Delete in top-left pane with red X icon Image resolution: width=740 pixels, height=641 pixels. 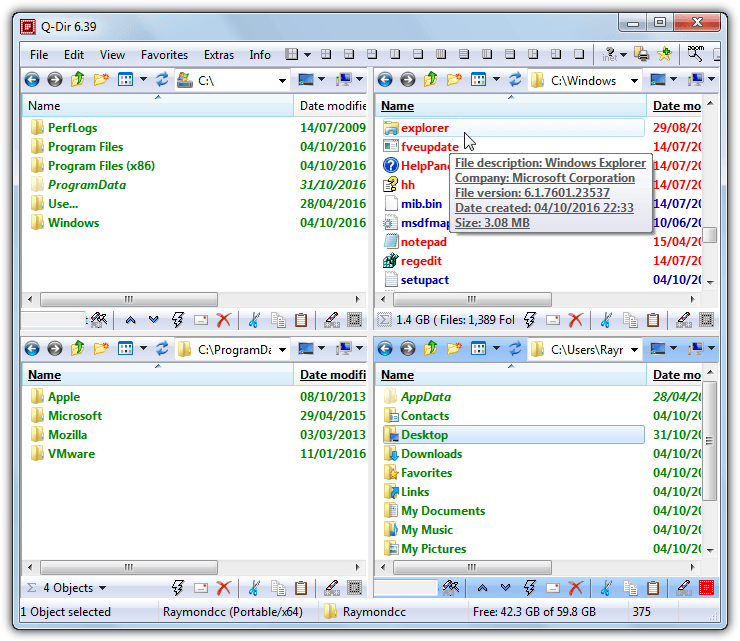click(224, 320)
